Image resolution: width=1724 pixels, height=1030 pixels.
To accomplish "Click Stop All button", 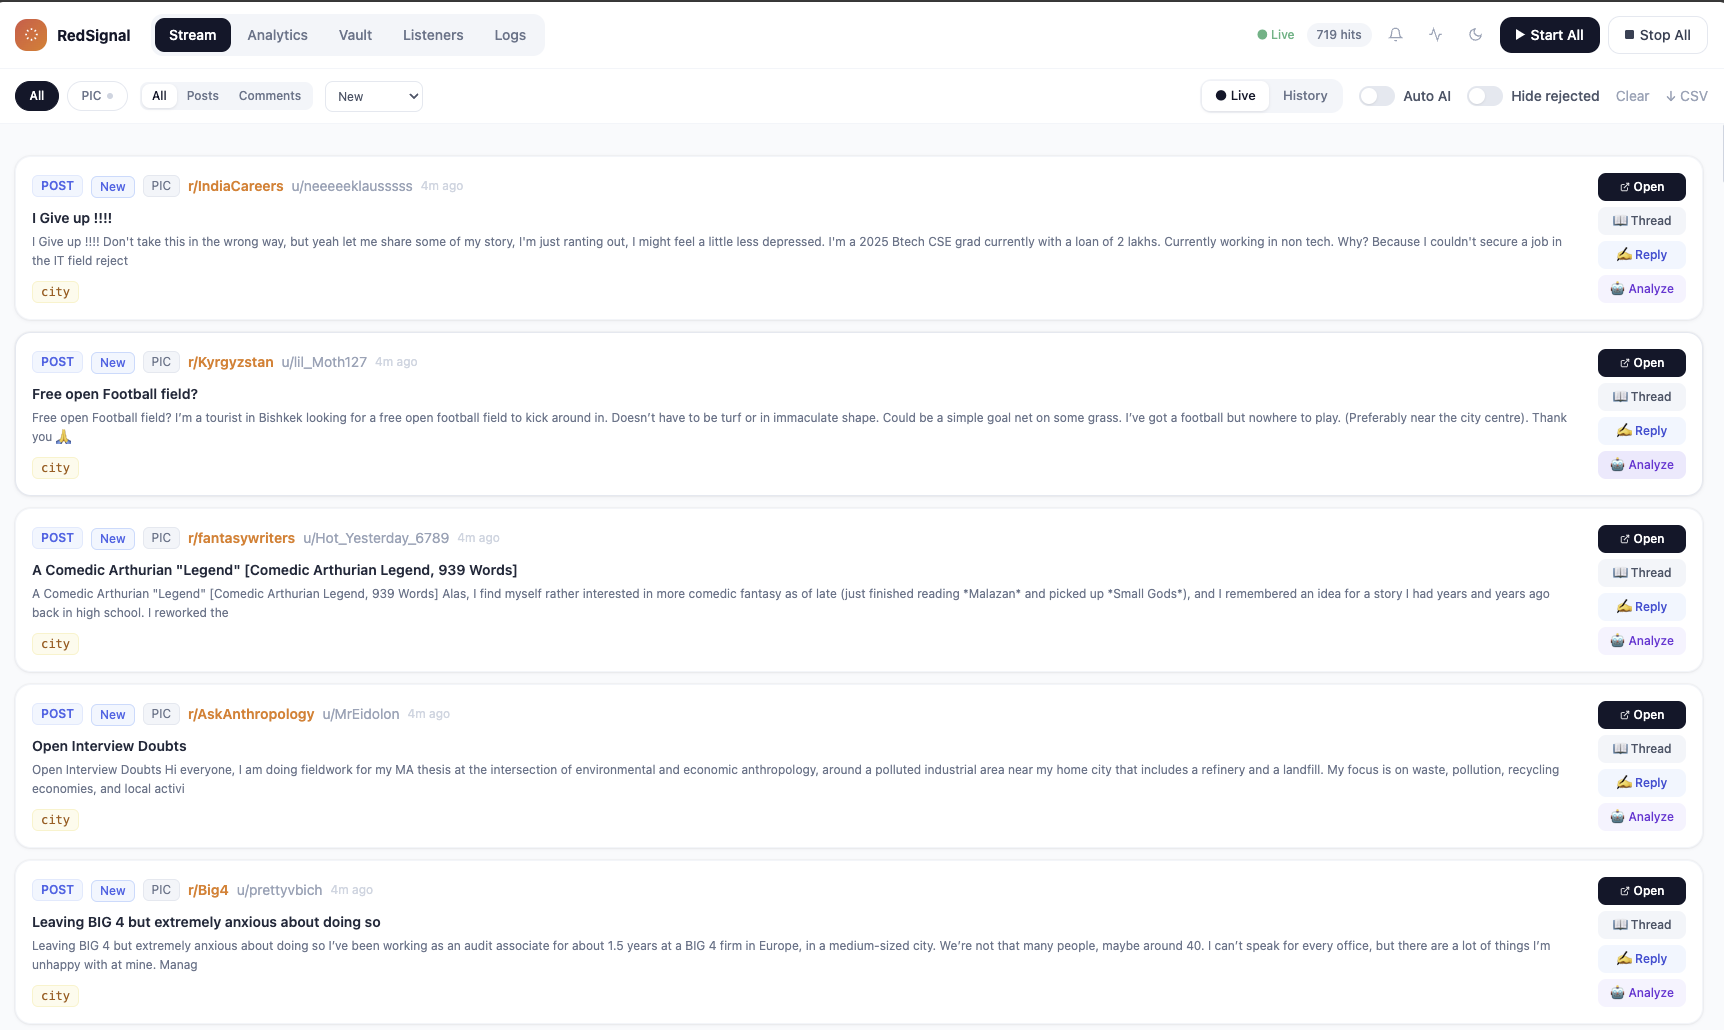I will pyautogui.click(x=1658, y=35).
